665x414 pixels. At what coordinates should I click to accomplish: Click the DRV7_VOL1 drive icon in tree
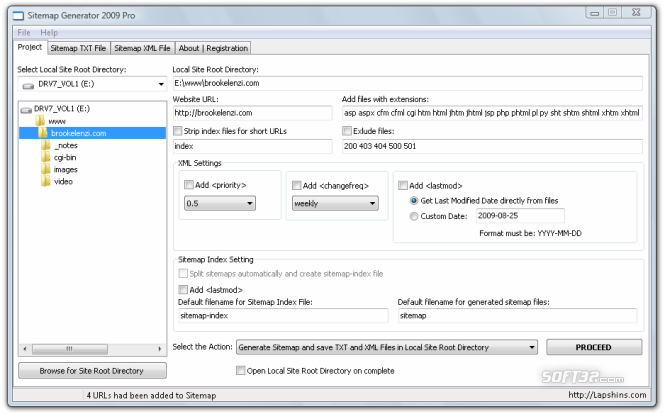click(x=26, y=110)
